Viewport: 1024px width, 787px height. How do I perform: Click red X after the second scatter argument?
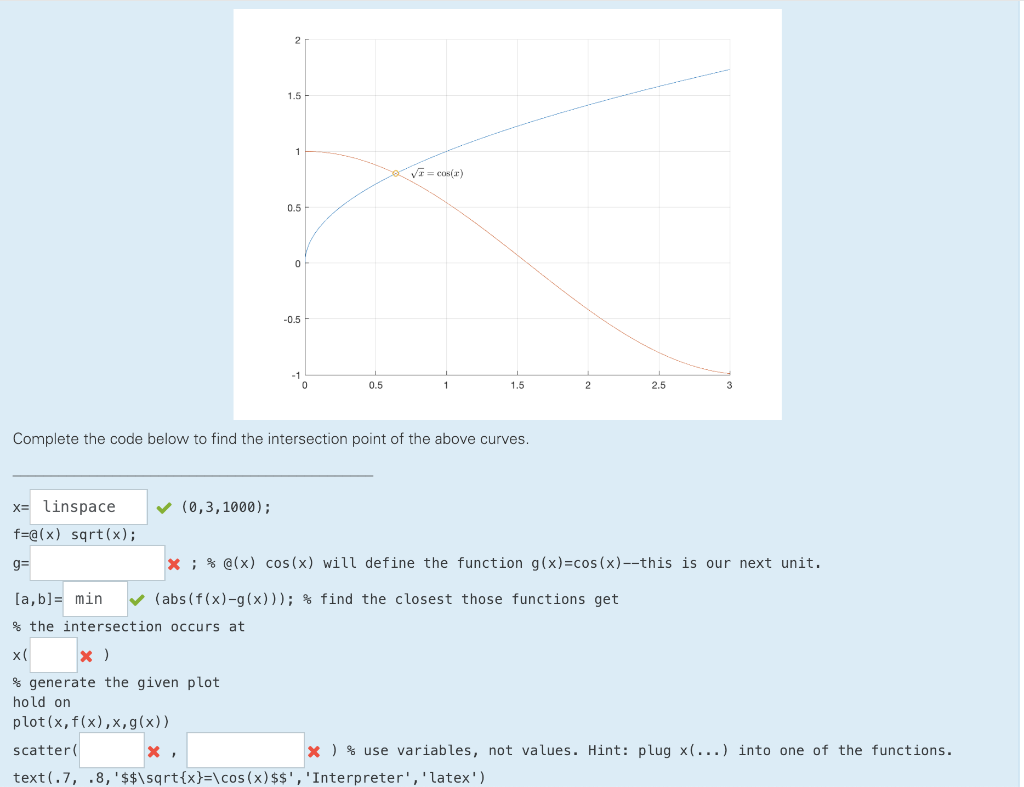pos(314,749)
